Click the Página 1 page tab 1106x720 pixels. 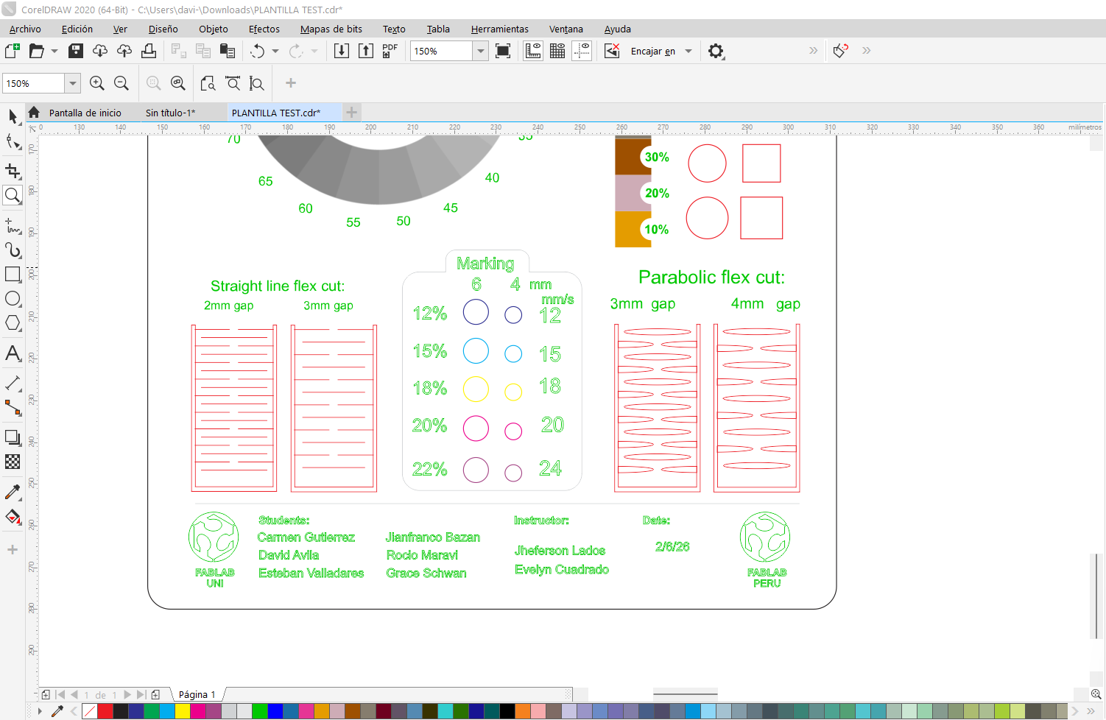197,695
